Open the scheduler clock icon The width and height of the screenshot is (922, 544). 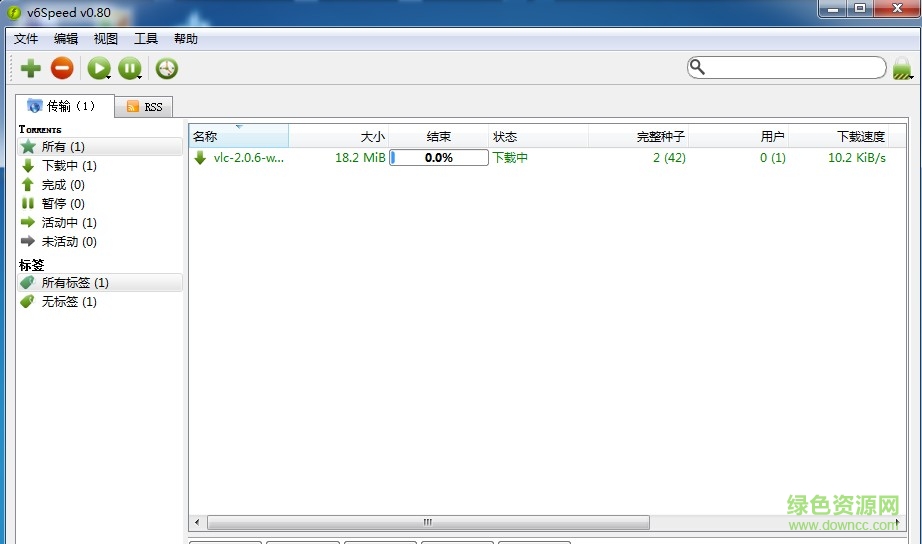(x=167, y=68)
